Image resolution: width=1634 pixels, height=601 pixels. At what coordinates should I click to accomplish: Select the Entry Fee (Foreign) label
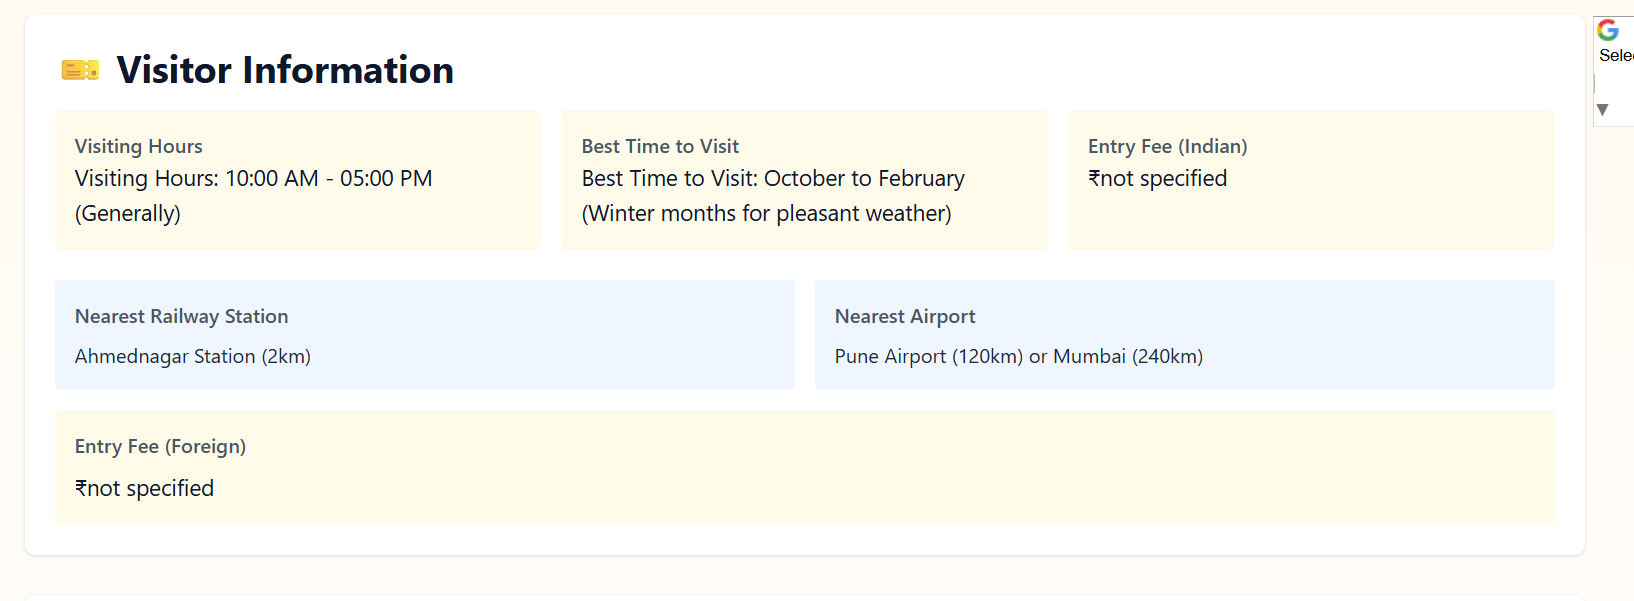point(160,446)
